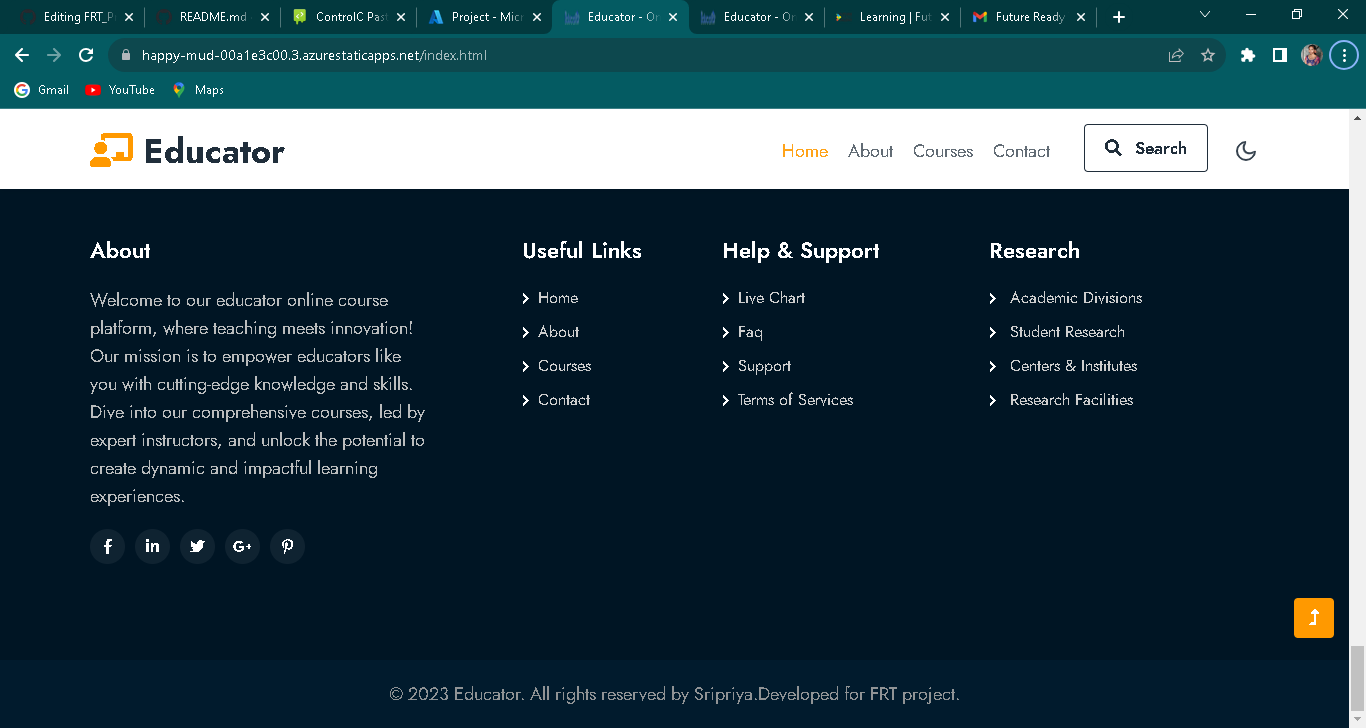Image resolution: width=1366 pixels, height=728 pixels.
Task: Open Pinterest via the footer icon
Action: point(287,546)
